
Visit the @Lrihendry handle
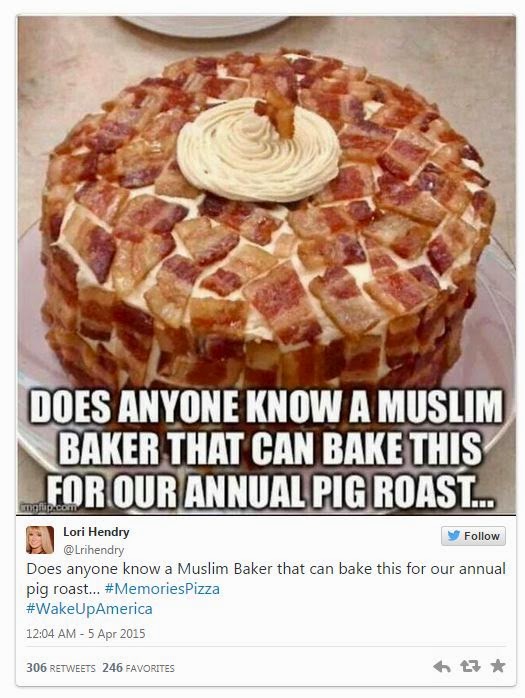pyautogui.click(x=94, y=550)
